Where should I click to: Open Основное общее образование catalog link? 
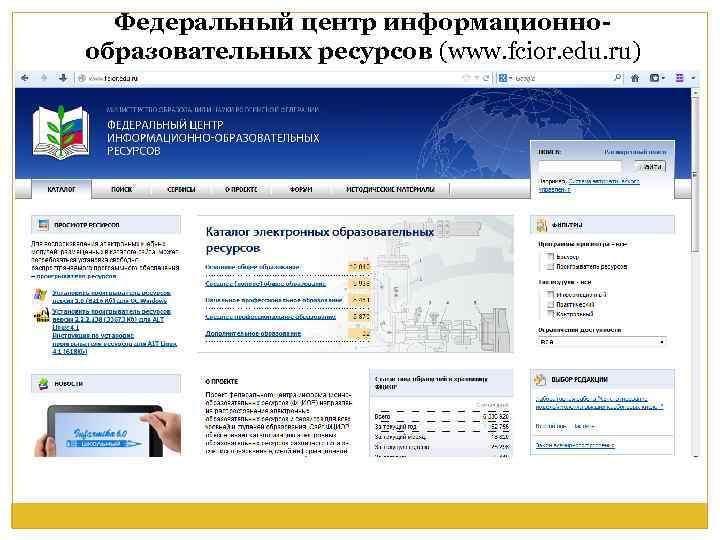(x=252, y=267)
